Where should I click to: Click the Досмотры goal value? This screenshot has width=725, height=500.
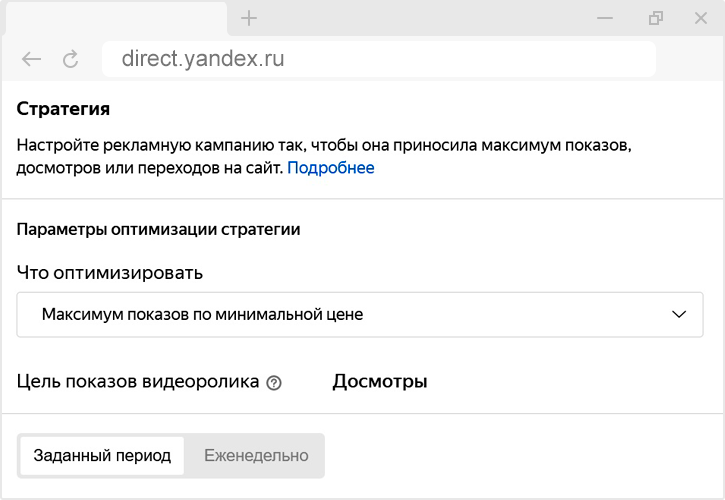380,382
